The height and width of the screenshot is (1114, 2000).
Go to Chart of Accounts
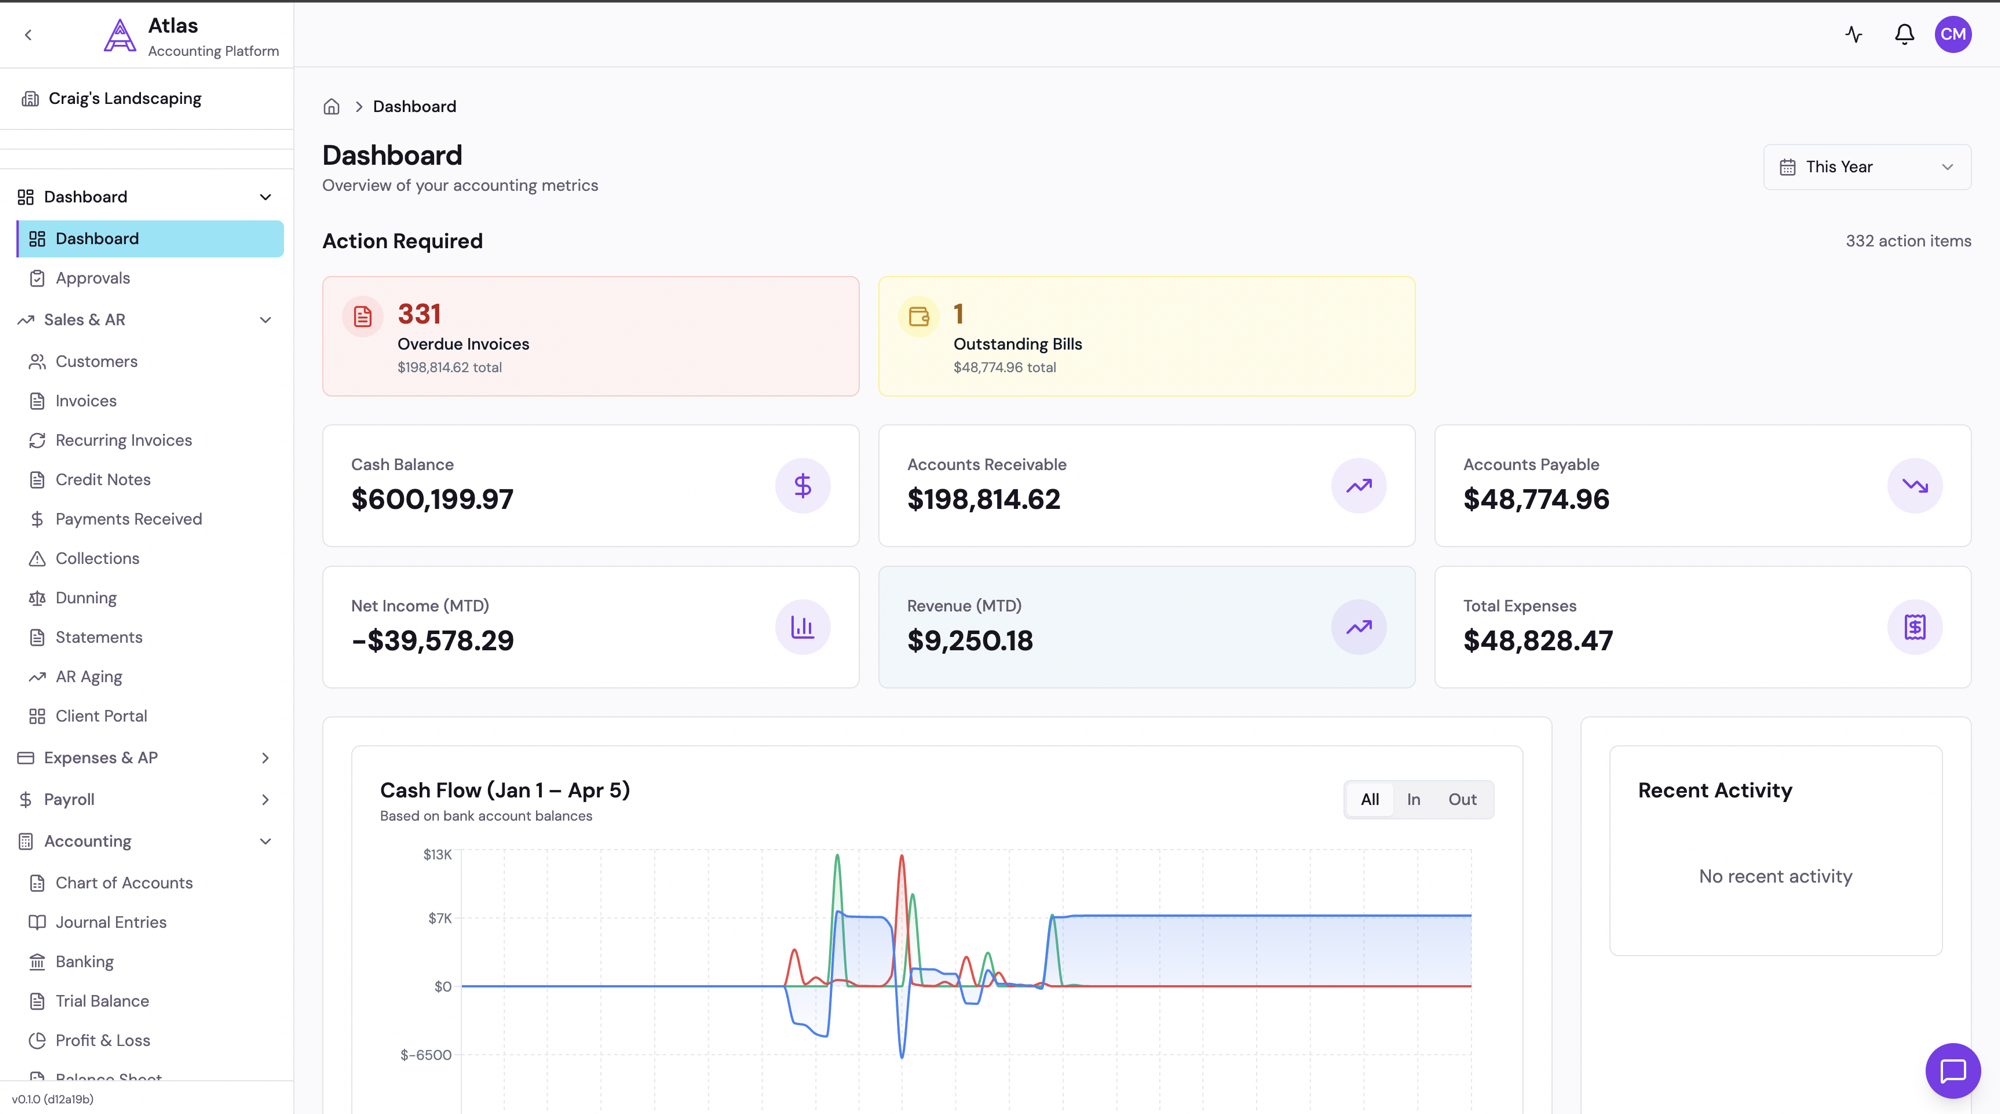click(x=124, y=883)
